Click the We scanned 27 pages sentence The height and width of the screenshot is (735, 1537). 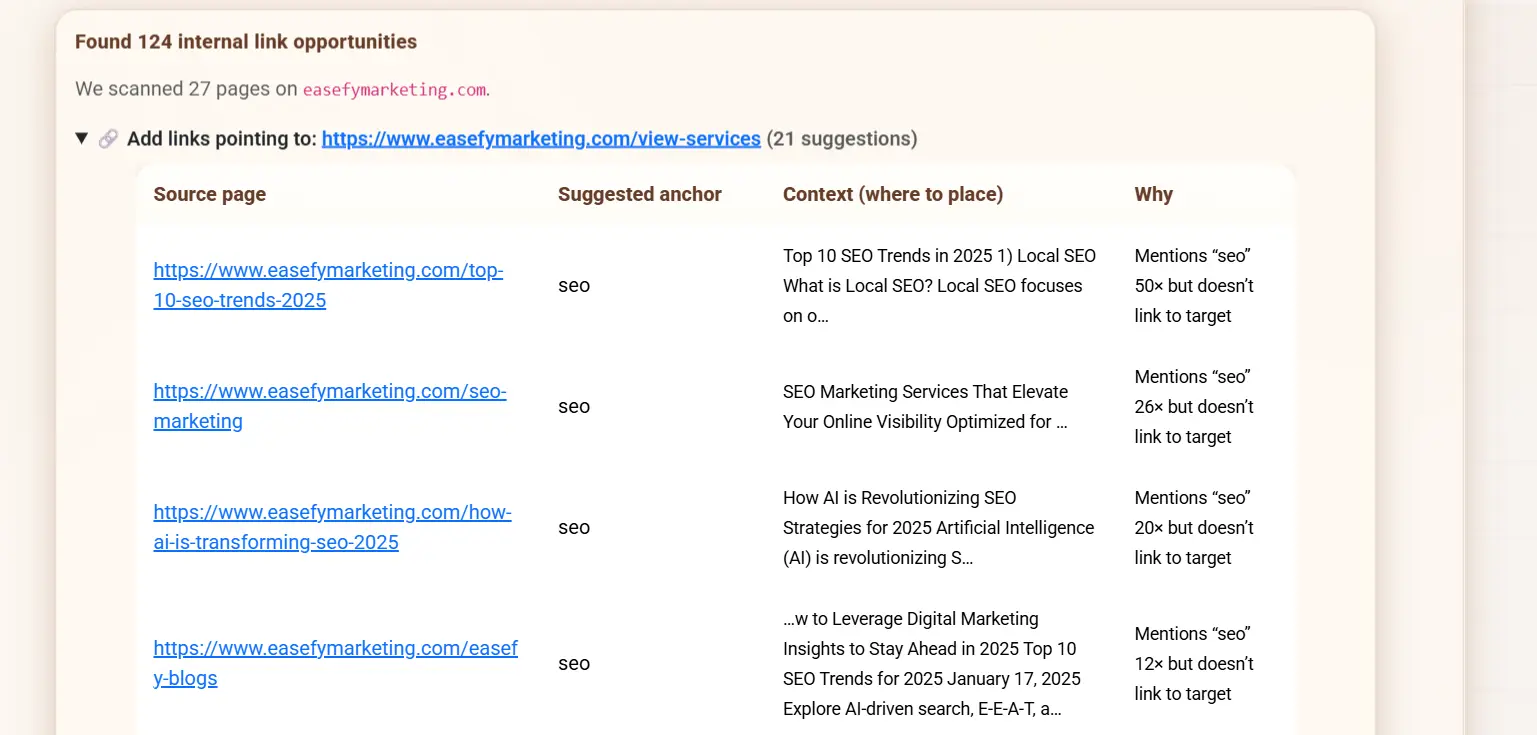coord(283,89)
